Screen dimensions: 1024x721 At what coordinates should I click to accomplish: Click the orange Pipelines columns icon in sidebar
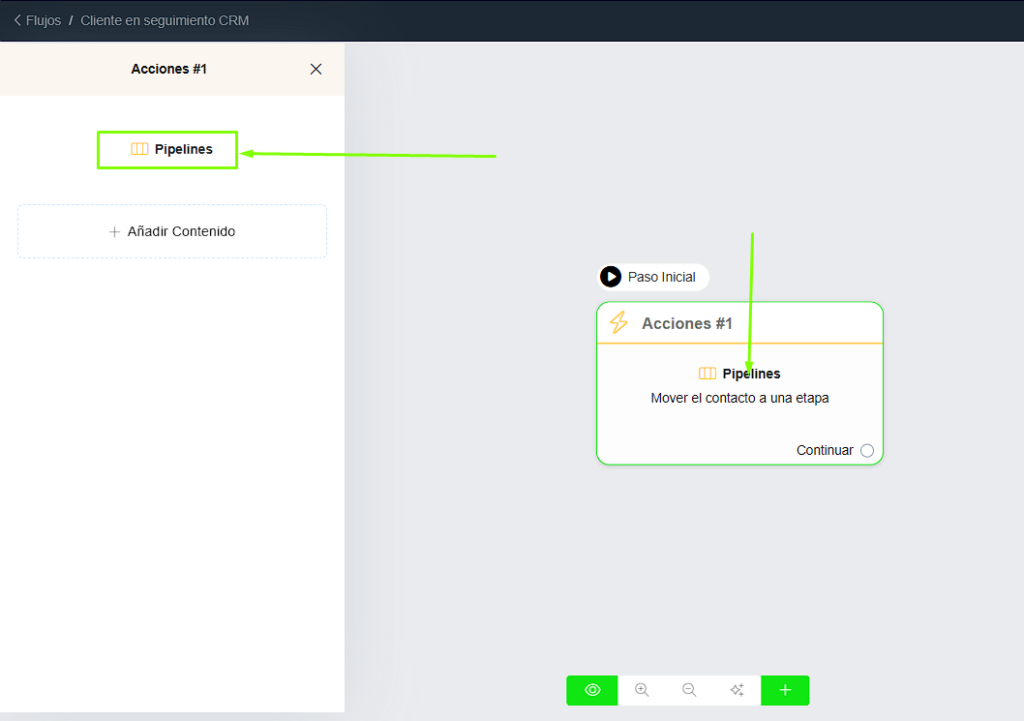140,149
